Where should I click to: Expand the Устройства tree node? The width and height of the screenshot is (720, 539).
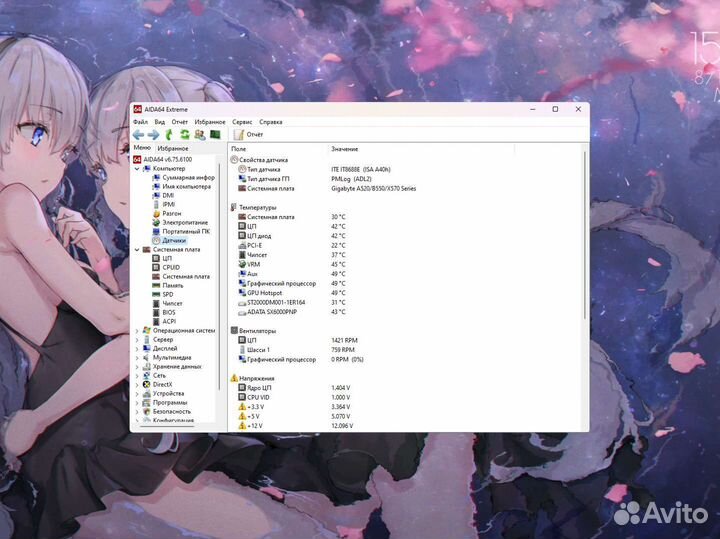tap(137, 394)
